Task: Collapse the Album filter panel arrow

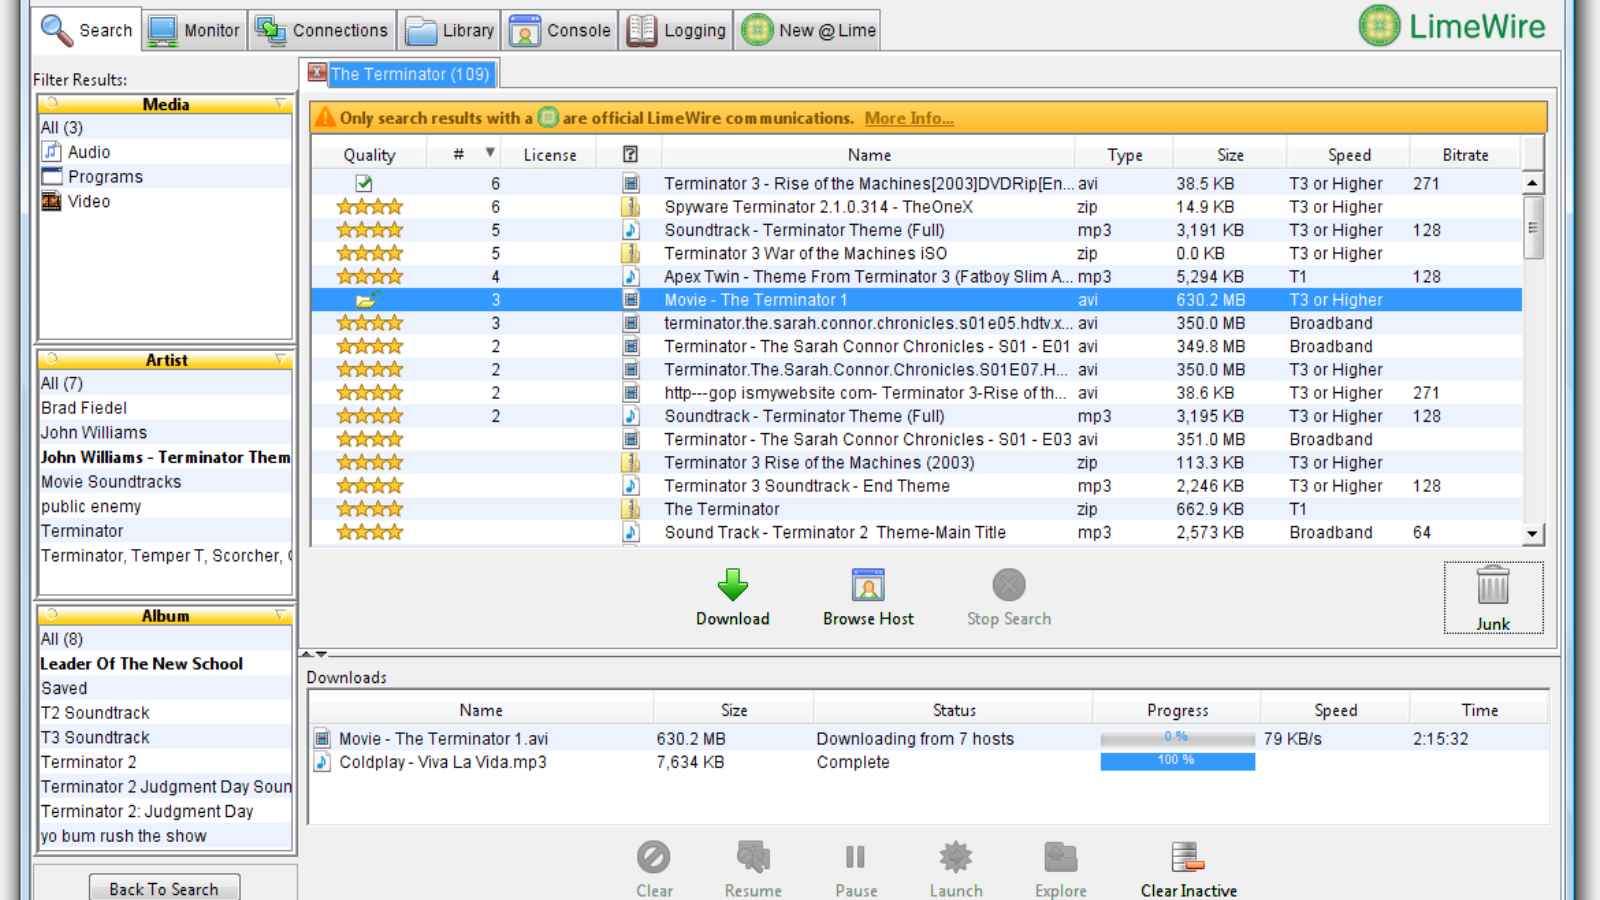Action: click(x=281, y=615)
